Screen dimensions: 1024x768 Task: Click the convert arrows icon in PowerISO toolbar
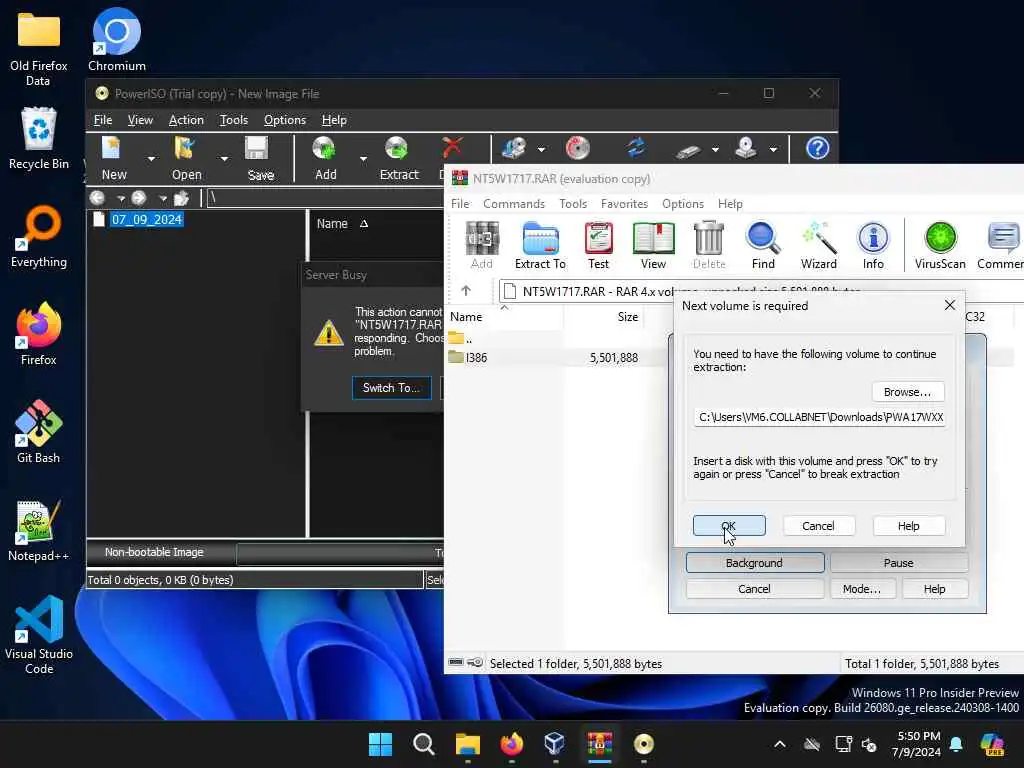coord(636,148)
